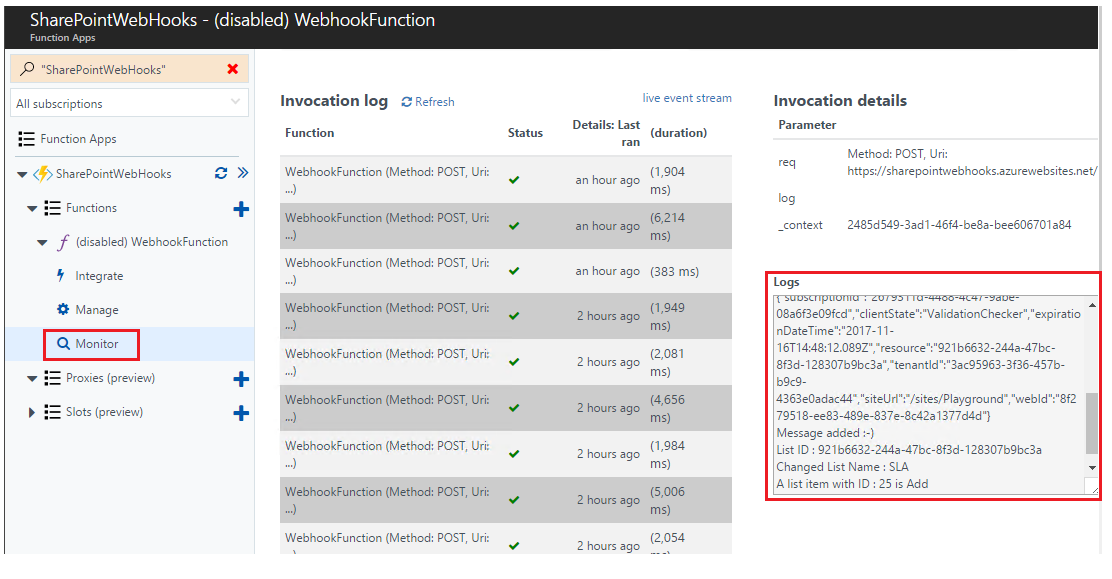1112x579 pixels.
Task: Click success checkmark on 4,656 ms row
Action: [514, 408]
